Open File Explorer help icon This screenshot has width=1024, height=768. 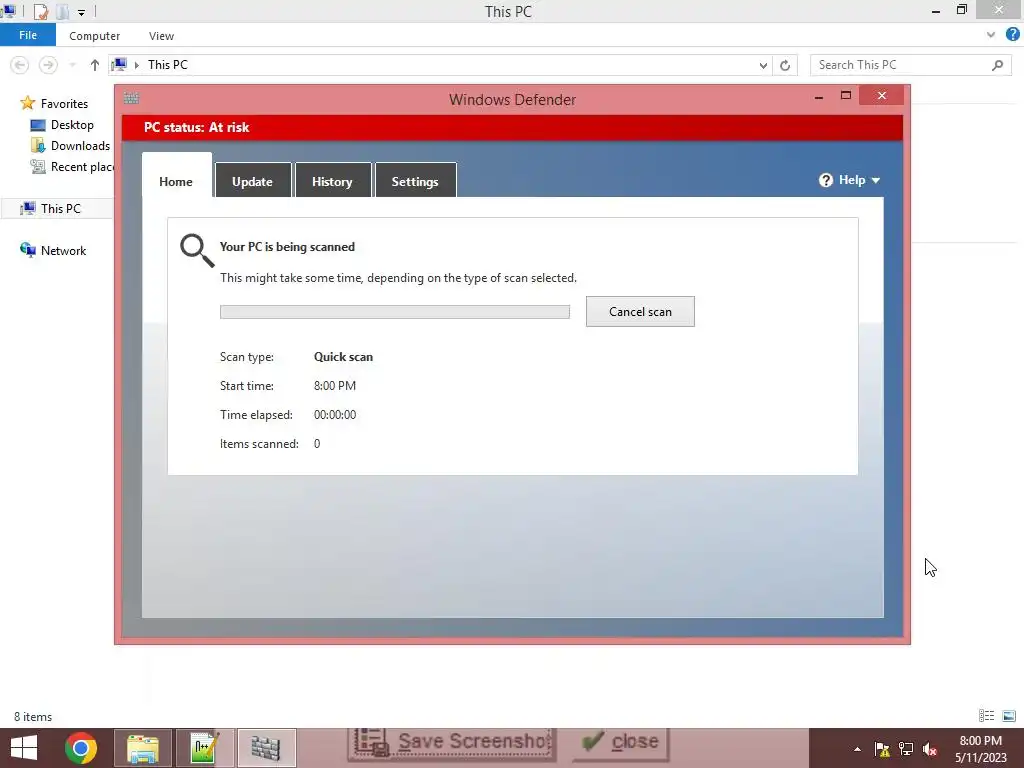pos(1012,35)
